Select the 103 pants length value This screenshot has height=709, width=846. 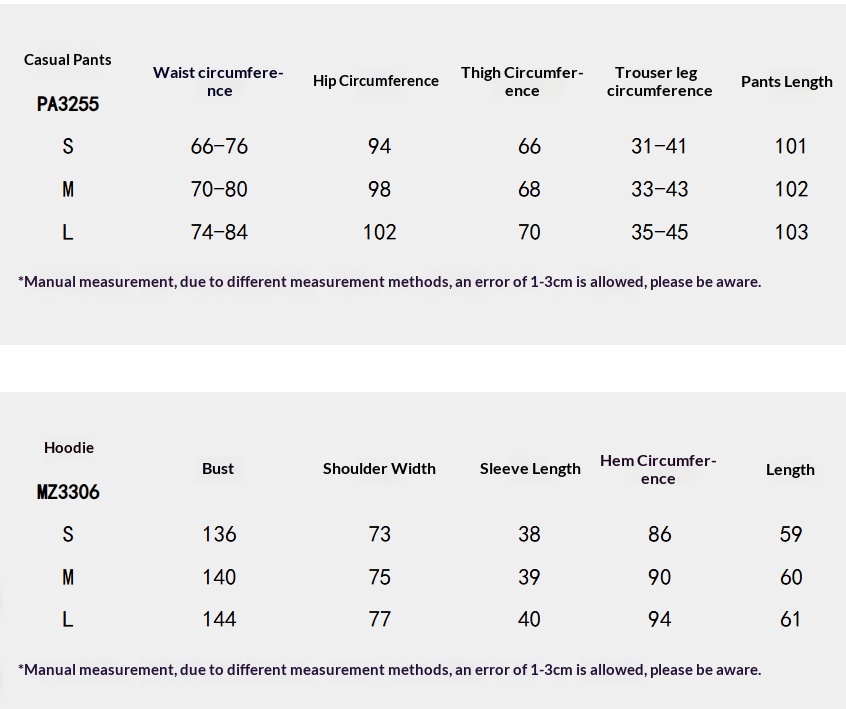tap(790, 232)
